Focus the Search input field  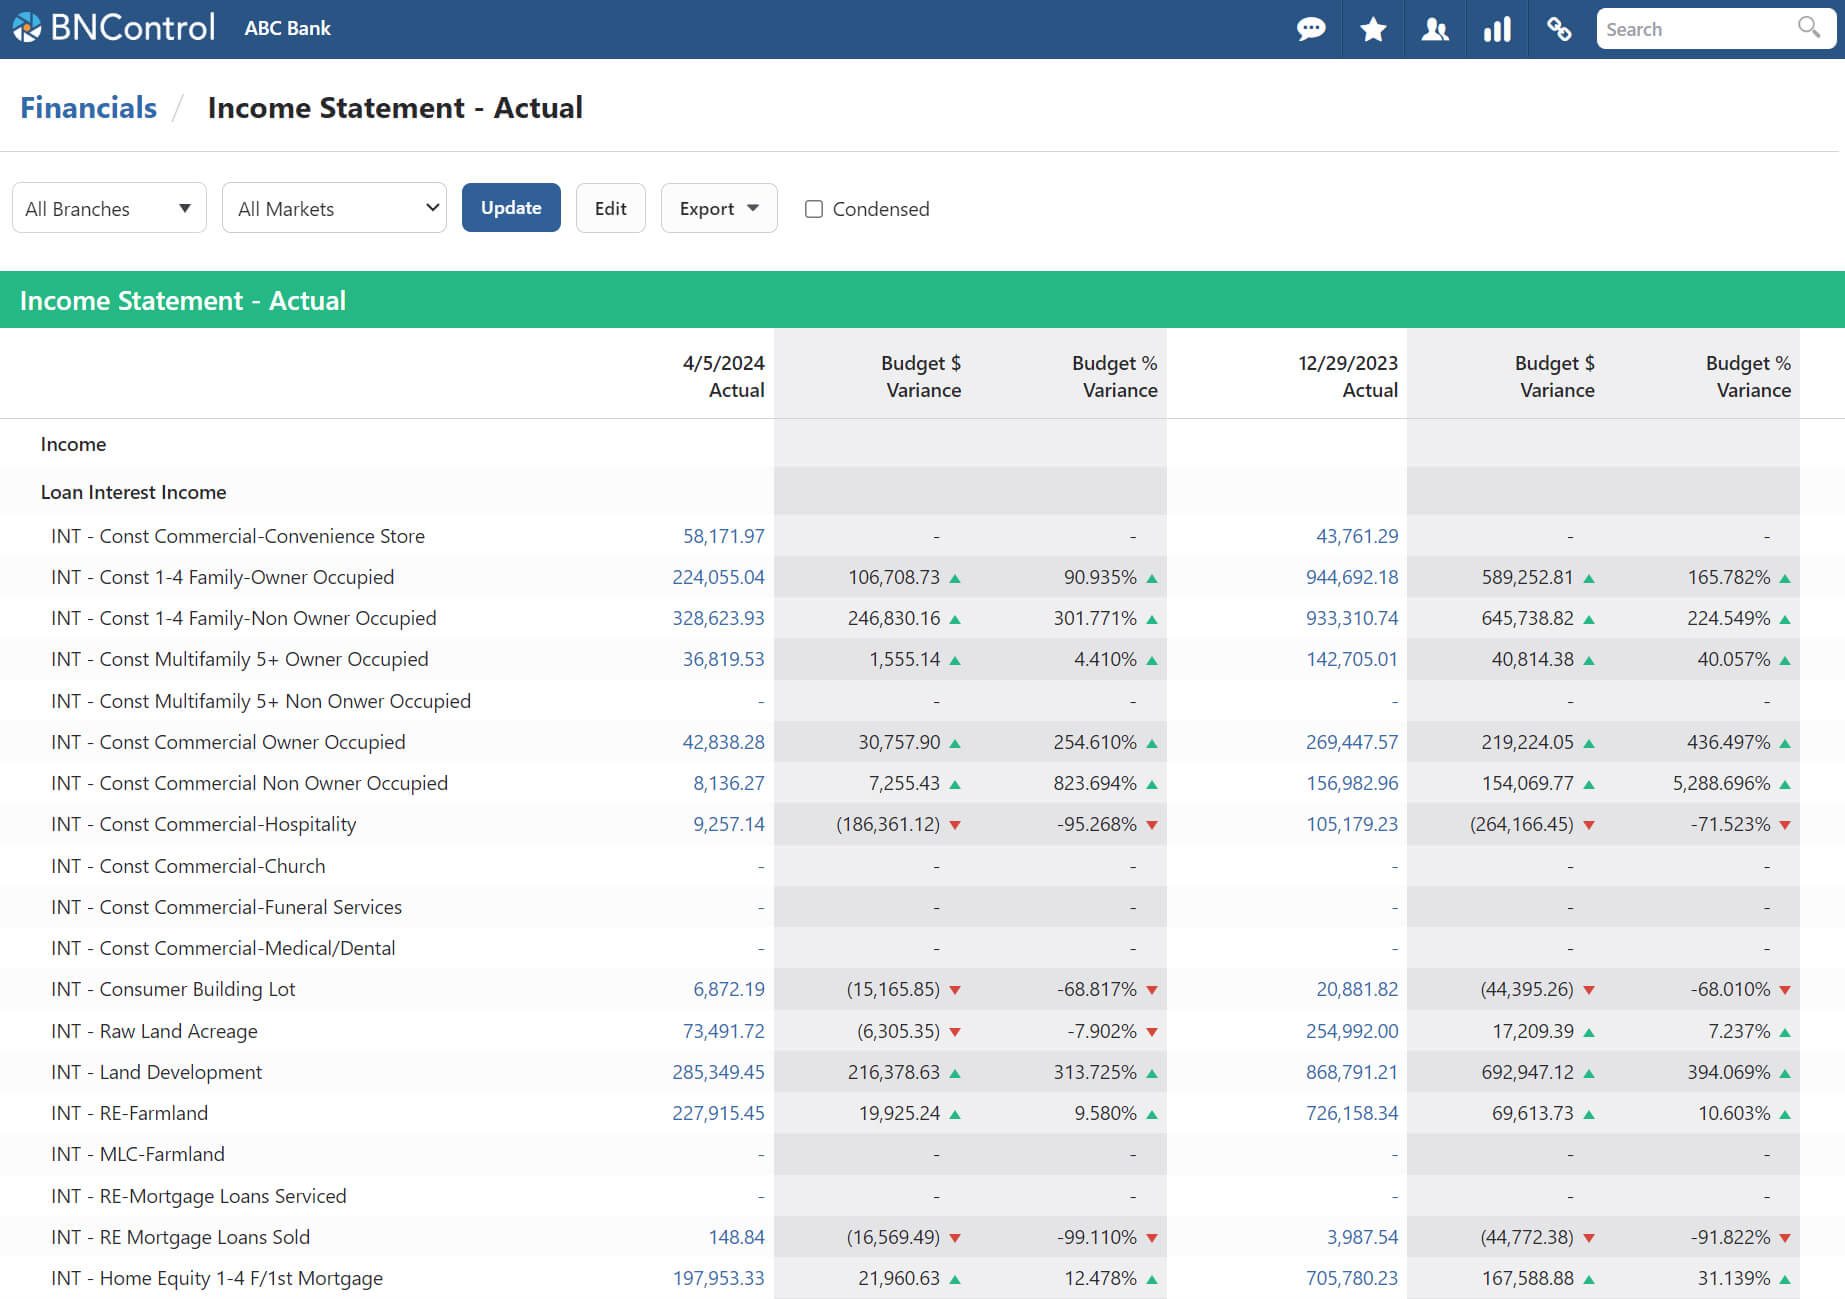click(x=1696, y=29)
